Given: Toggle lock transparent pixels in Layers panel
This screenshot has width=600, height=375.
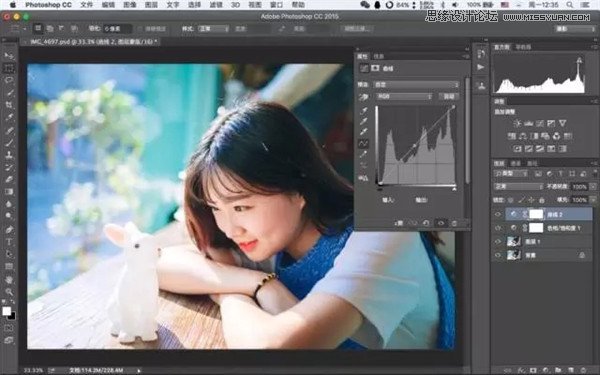Looking at the screenshot, I should click(511, 200).
